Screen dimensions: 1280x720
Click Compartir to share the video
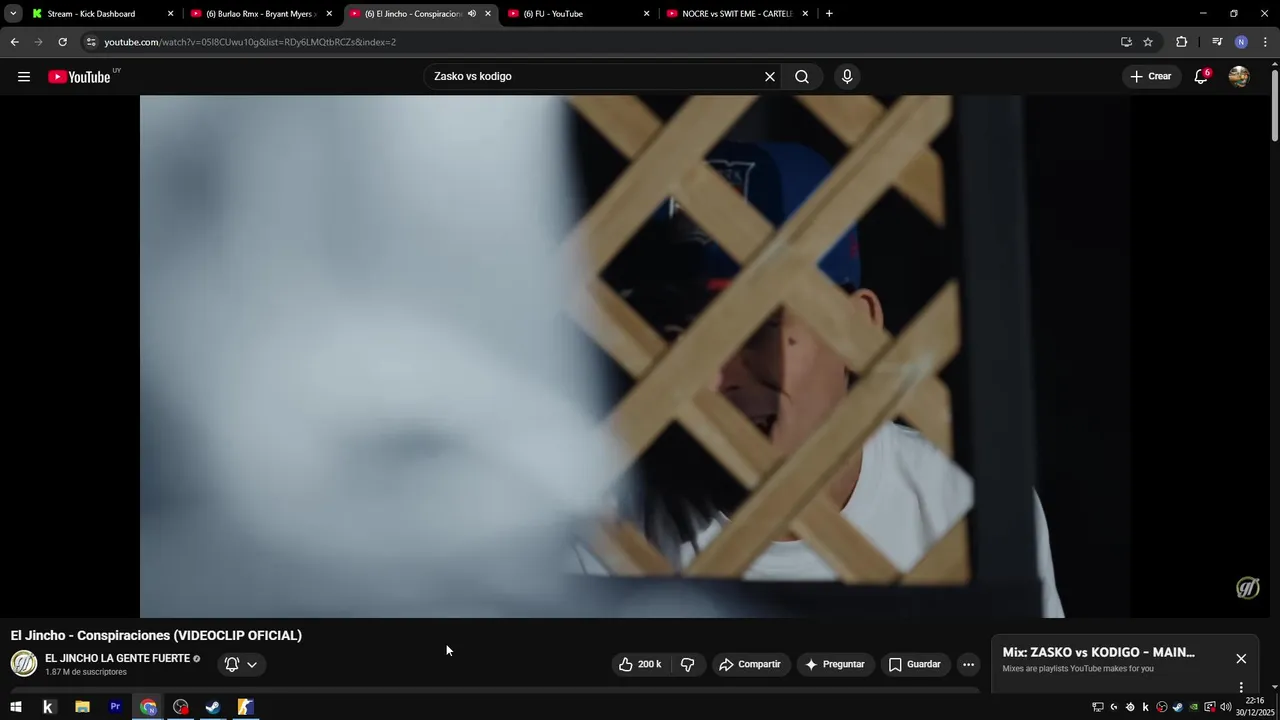750,664
